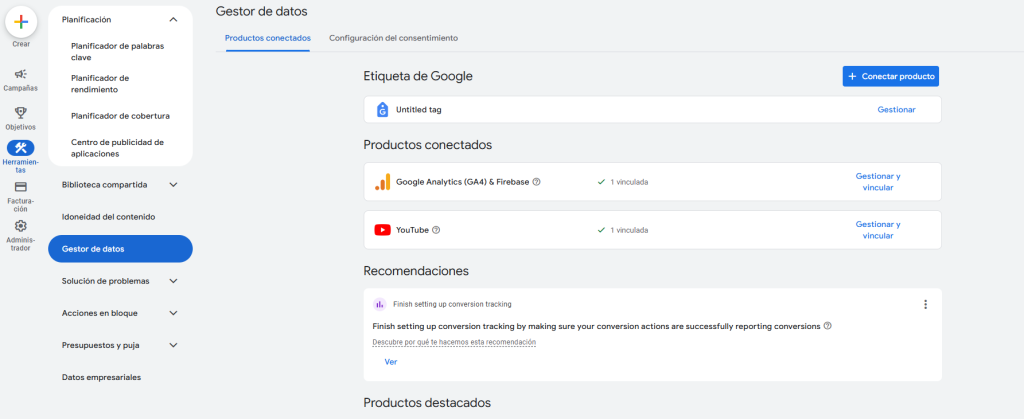The height and width of the screenshot is (419, 1024).
Task: Click help icon next to YouTube
Action: [x=436, y=230]
